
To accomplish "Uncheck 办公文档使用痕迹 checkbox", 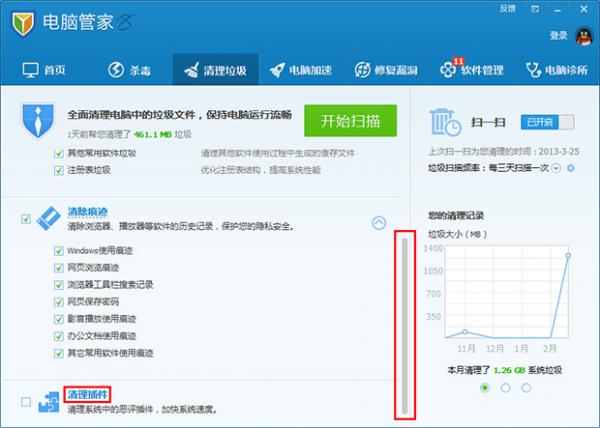I will click(x=59, y=337).
